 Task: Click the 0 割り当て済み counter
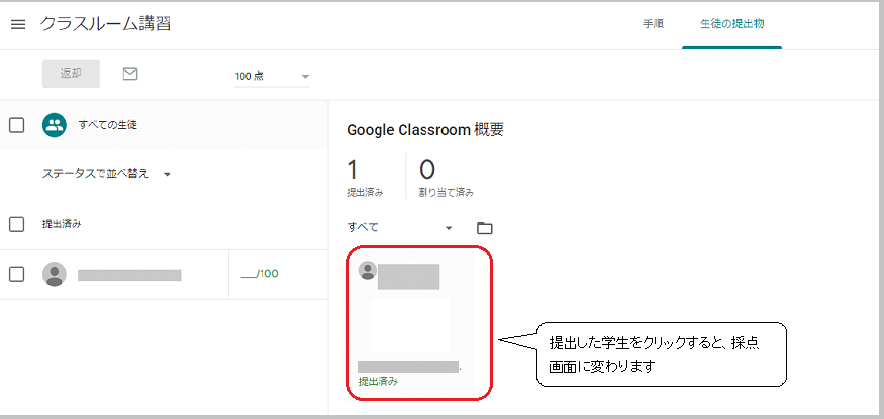click(446, 176)
